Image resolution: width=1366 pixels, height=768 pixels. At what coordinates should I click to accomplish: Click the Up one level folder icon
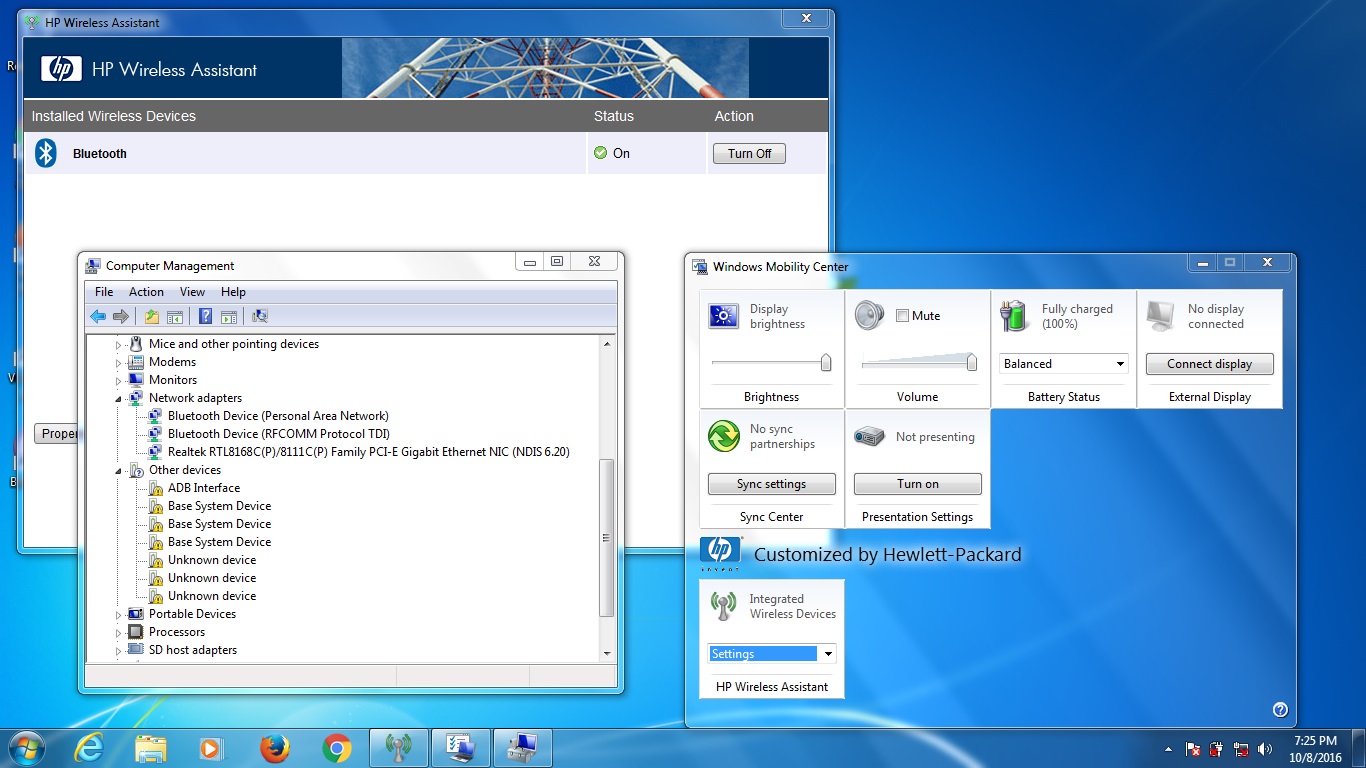point(151,317)
